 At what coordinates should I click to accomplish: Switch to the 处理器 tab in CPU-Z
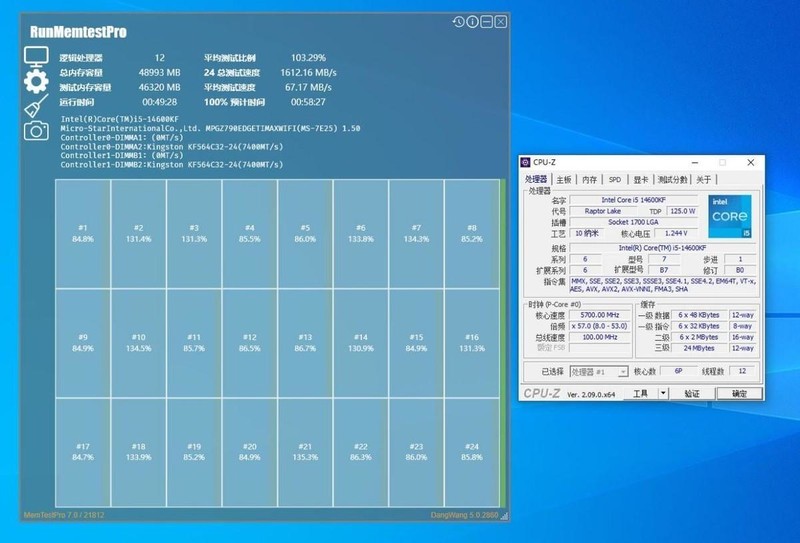536,180
